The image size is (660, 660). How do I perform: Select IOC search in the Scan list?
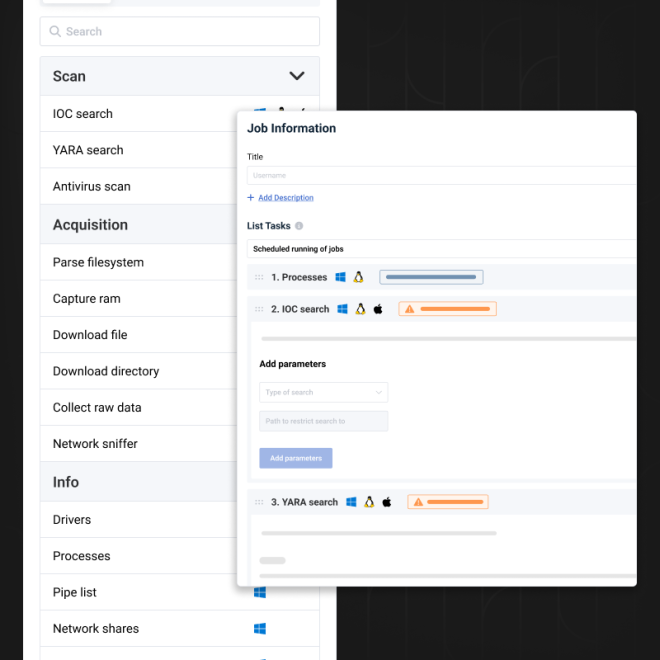click(x=138, y=114)
